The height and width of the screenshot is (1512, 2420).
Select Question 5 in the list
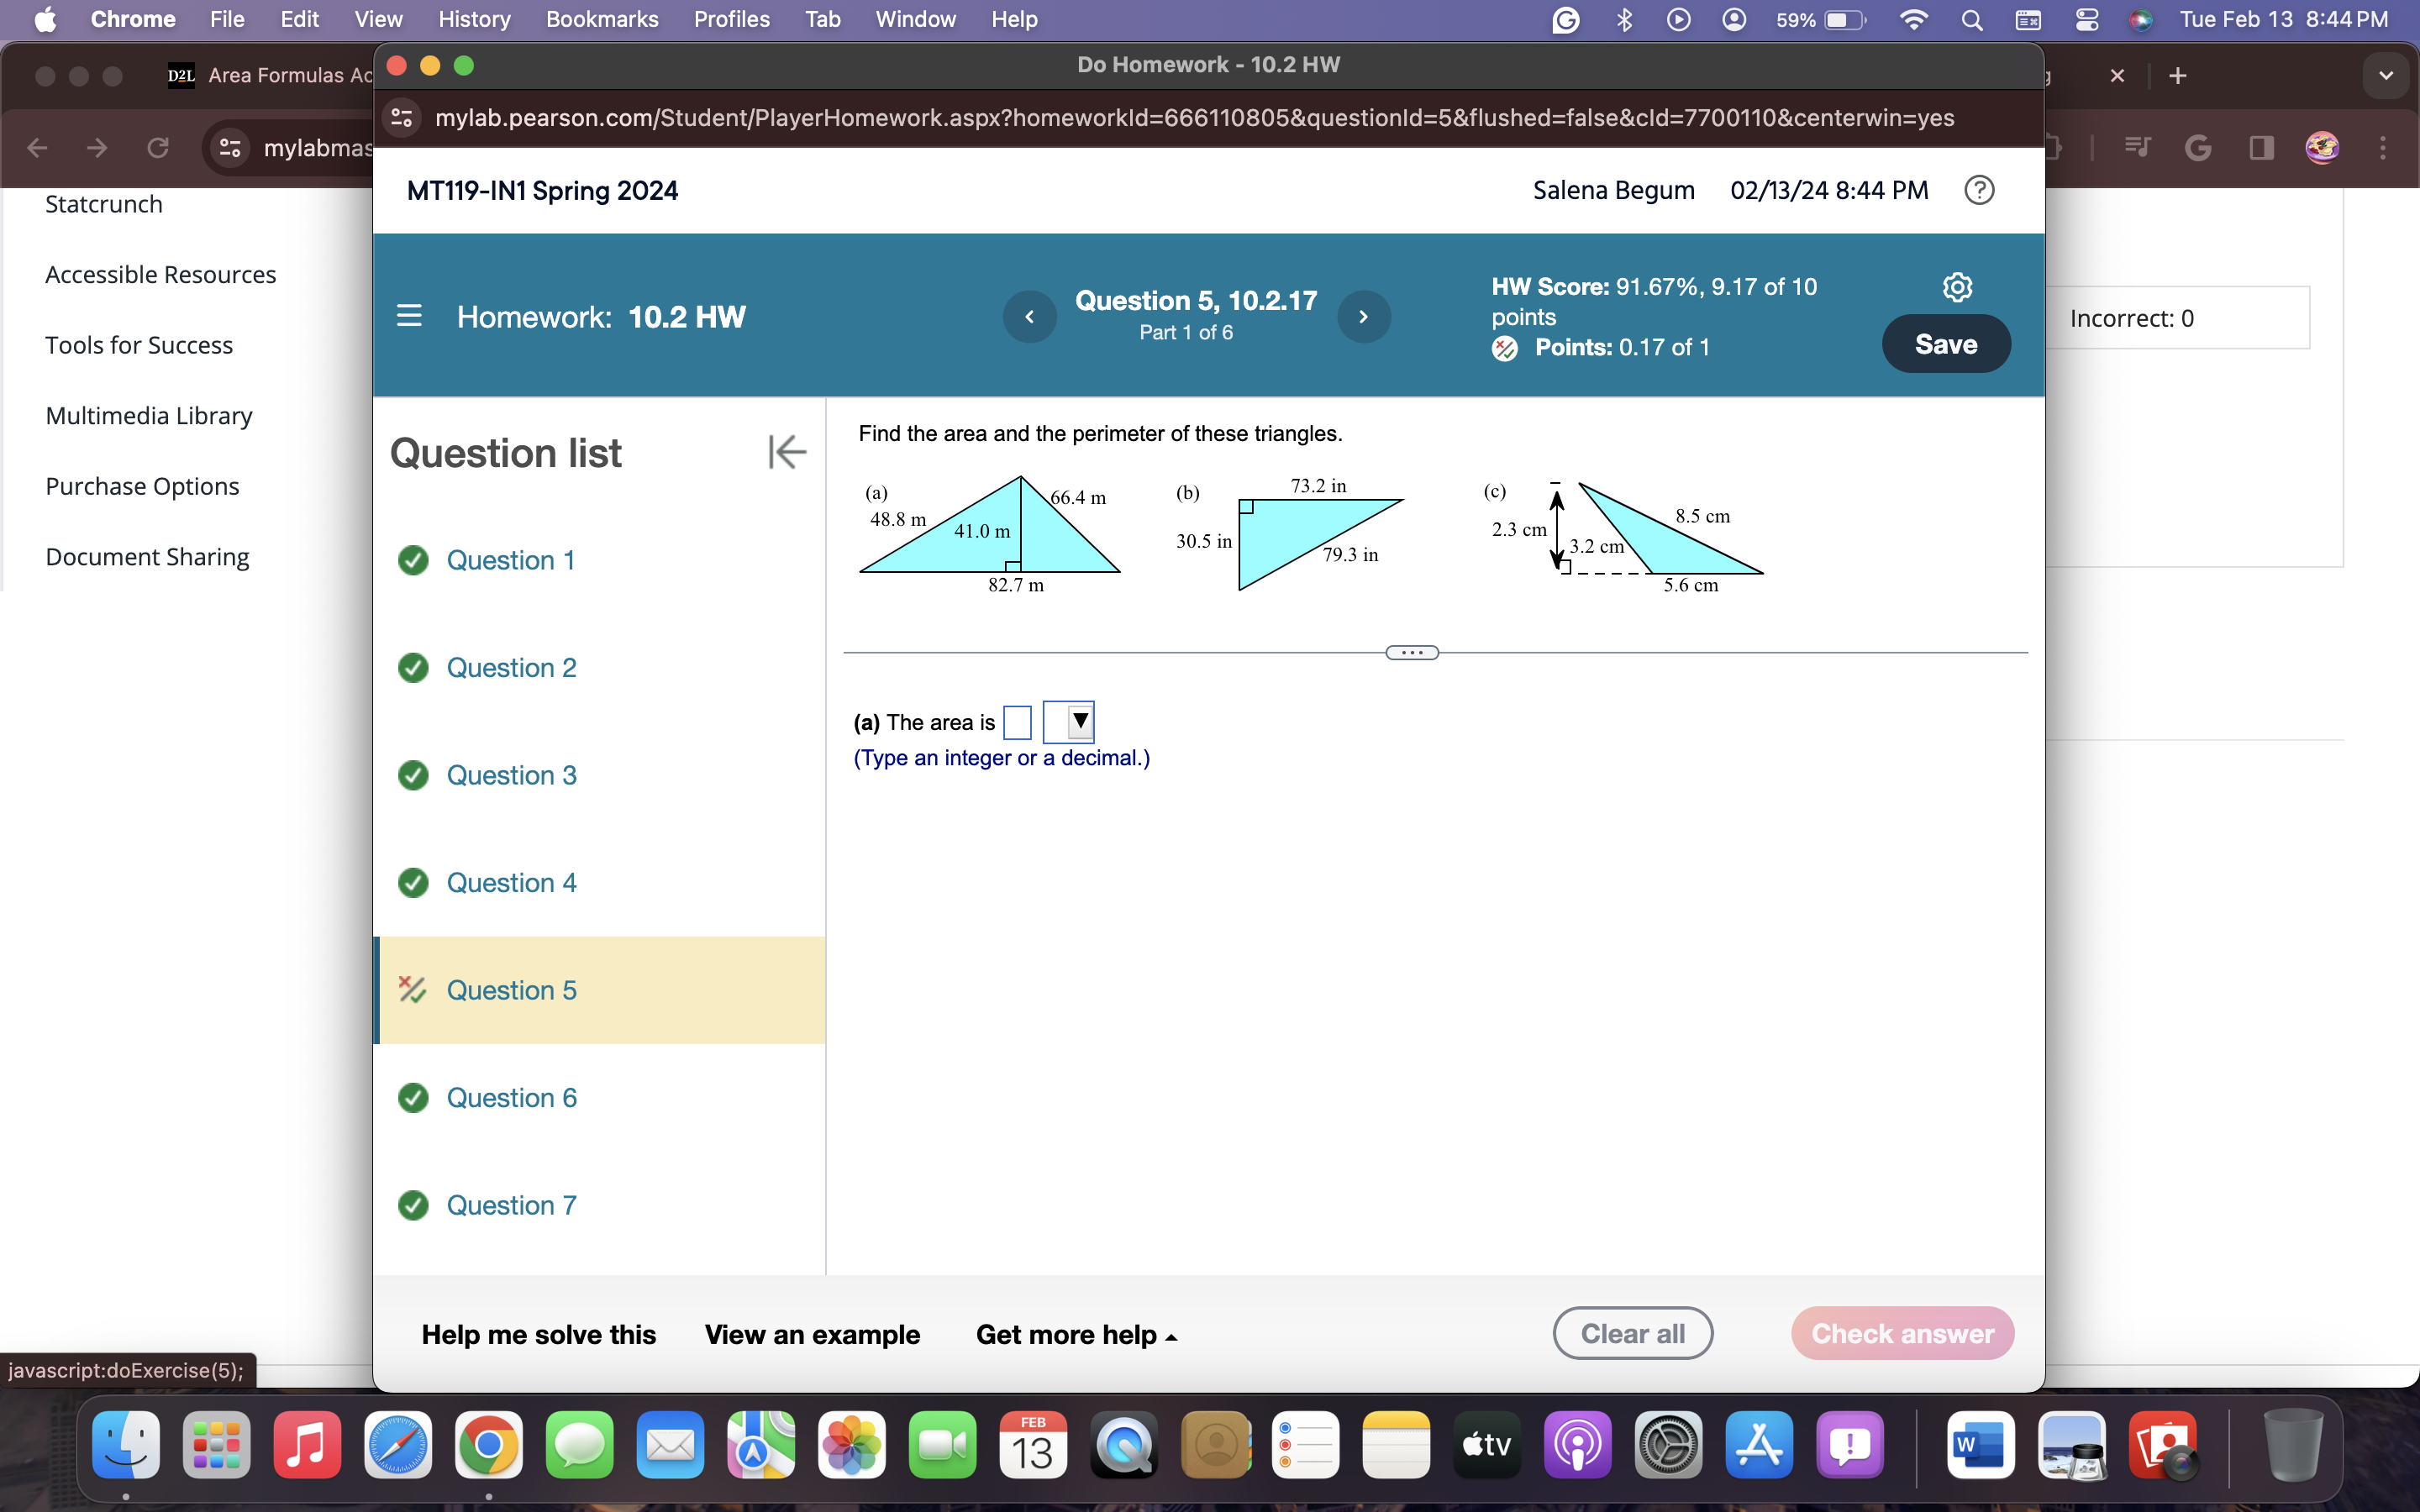click(x=511, y=990)
